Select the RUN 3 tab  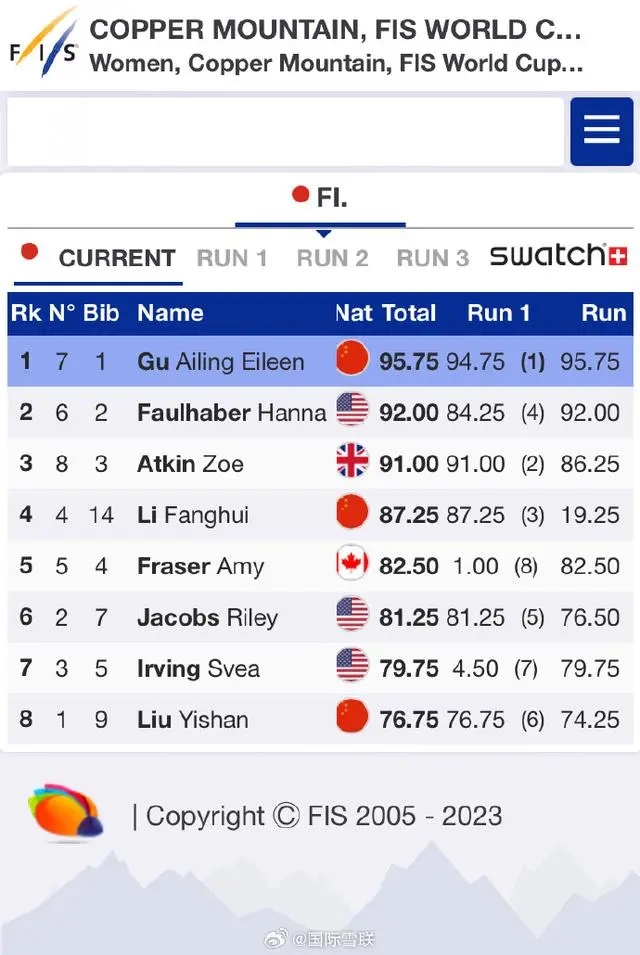pos(432,258)
